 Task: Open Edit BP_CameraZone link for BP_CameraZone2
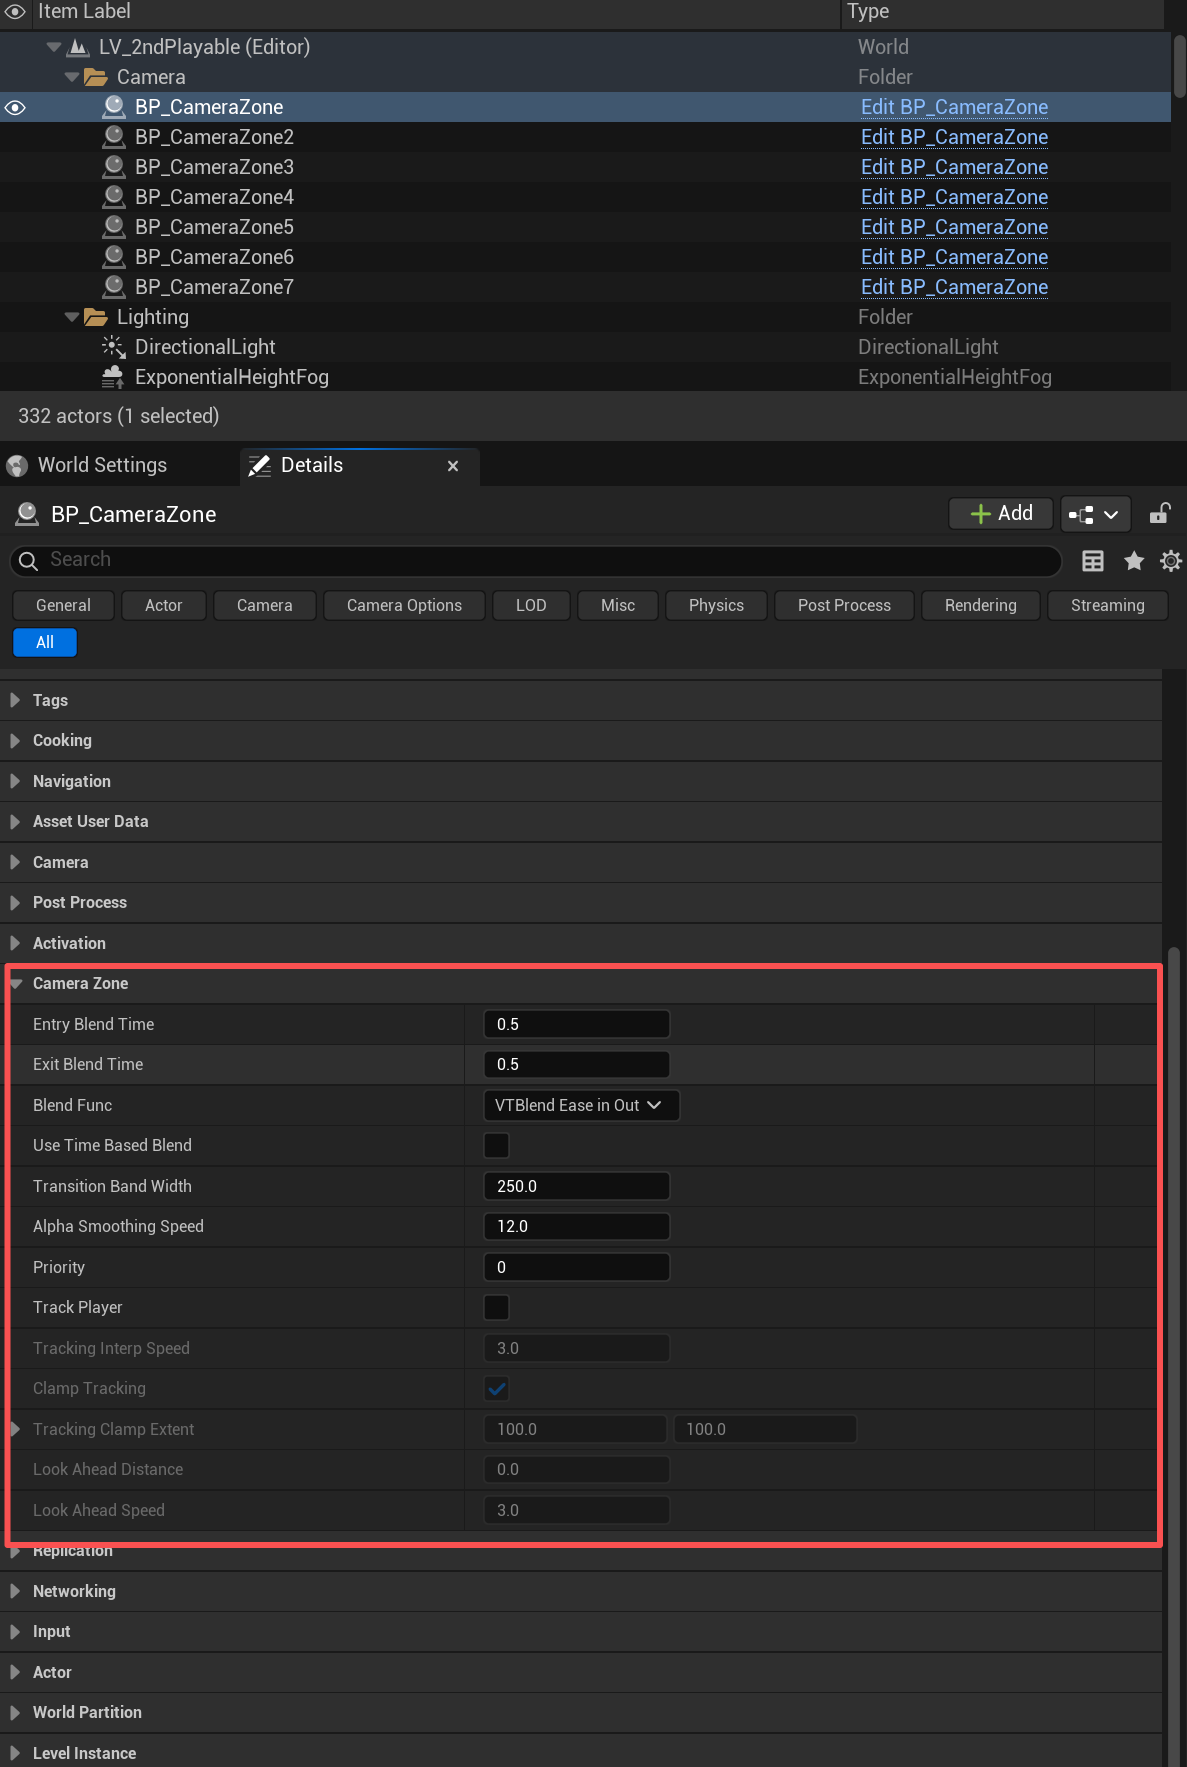point(954,137)
